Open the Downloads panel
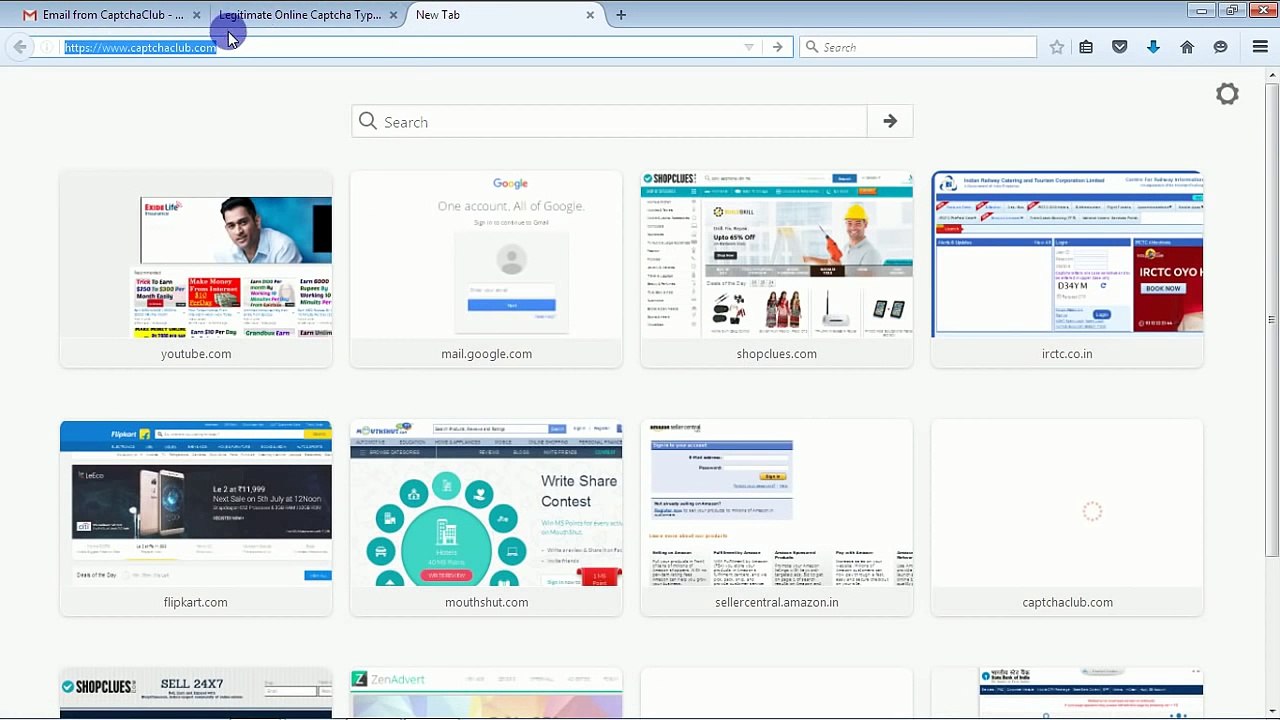The width and height of the screenshot is (1280, 720). [x=1153, y=47]
